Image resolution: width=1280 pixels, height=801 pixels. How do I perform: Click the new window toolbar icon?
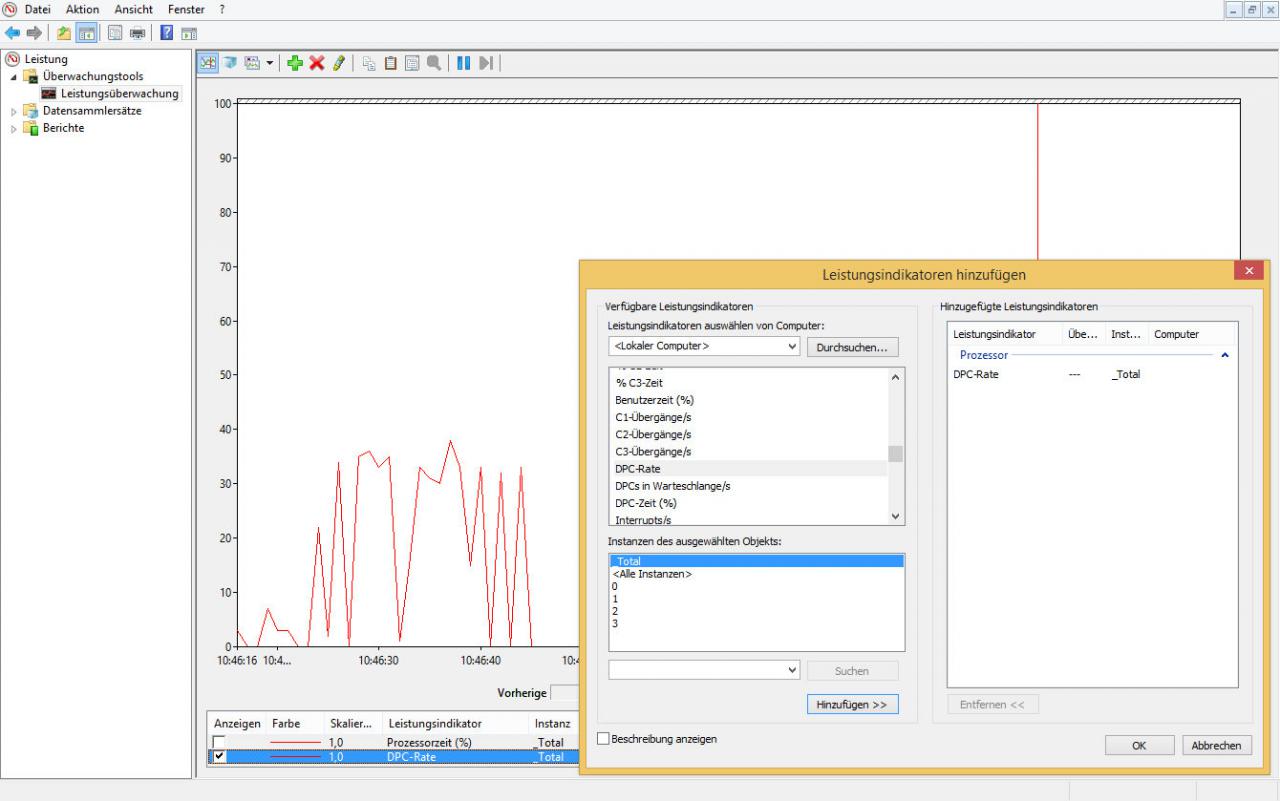point(115,33)
